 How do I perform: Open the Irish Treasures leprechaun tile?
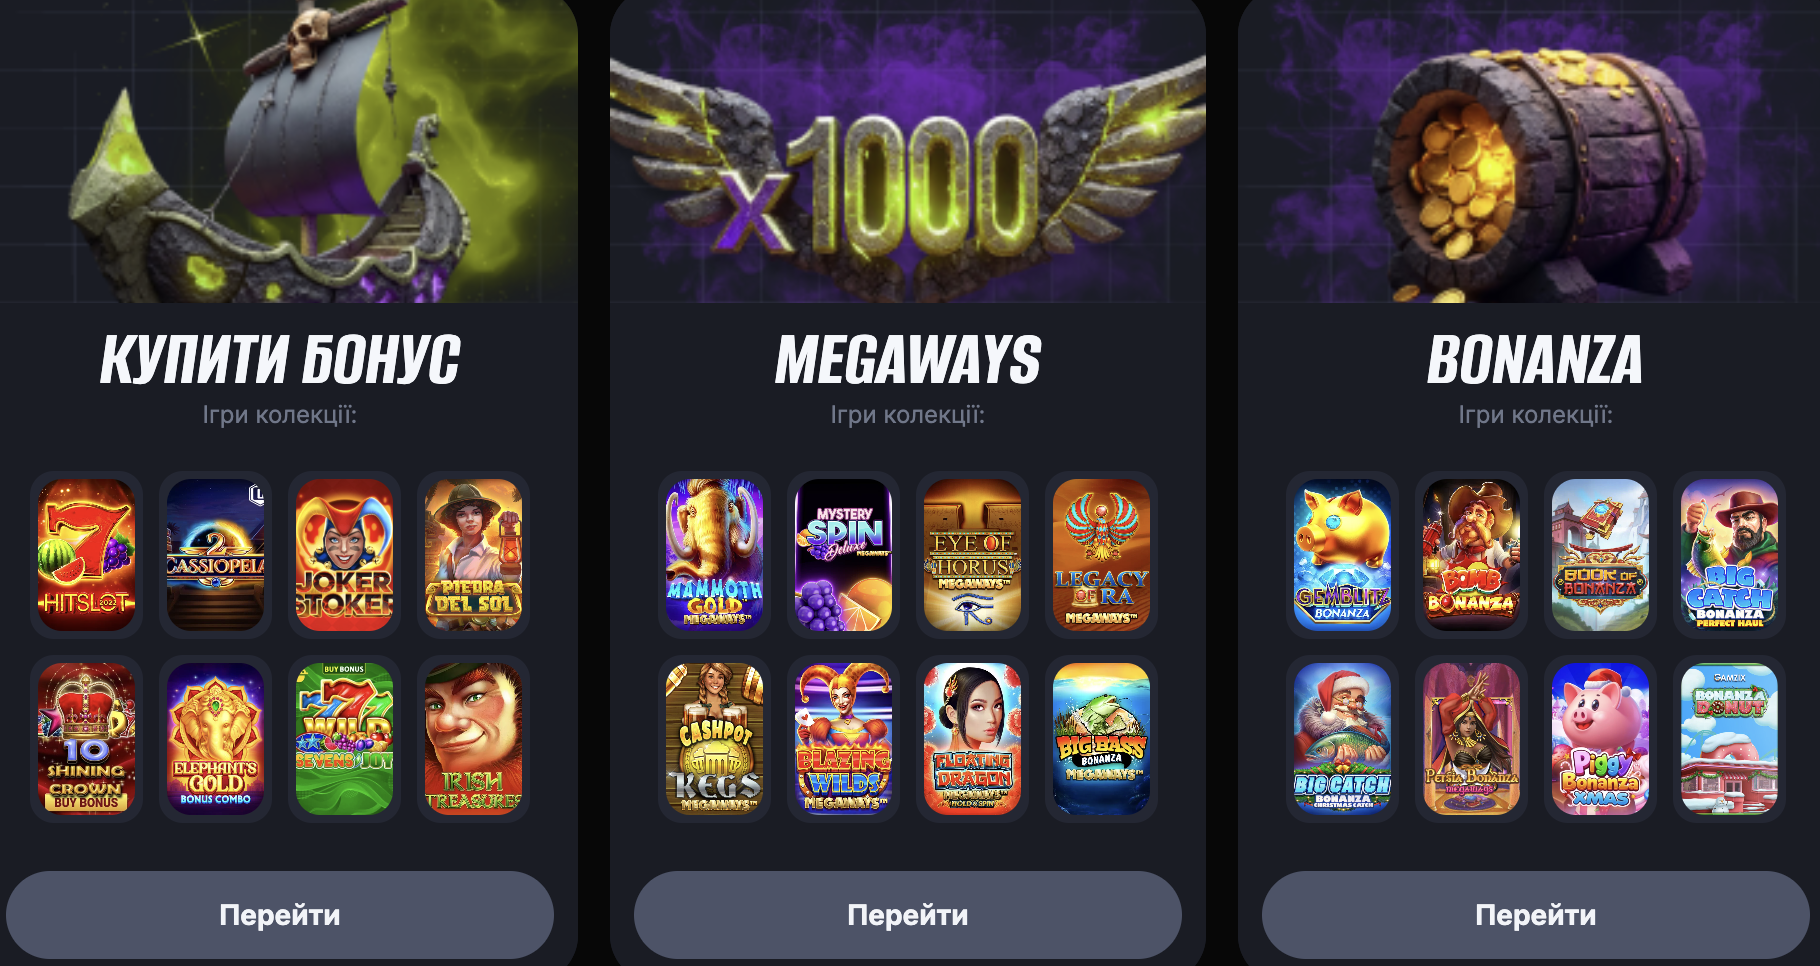tap(473, 739)
